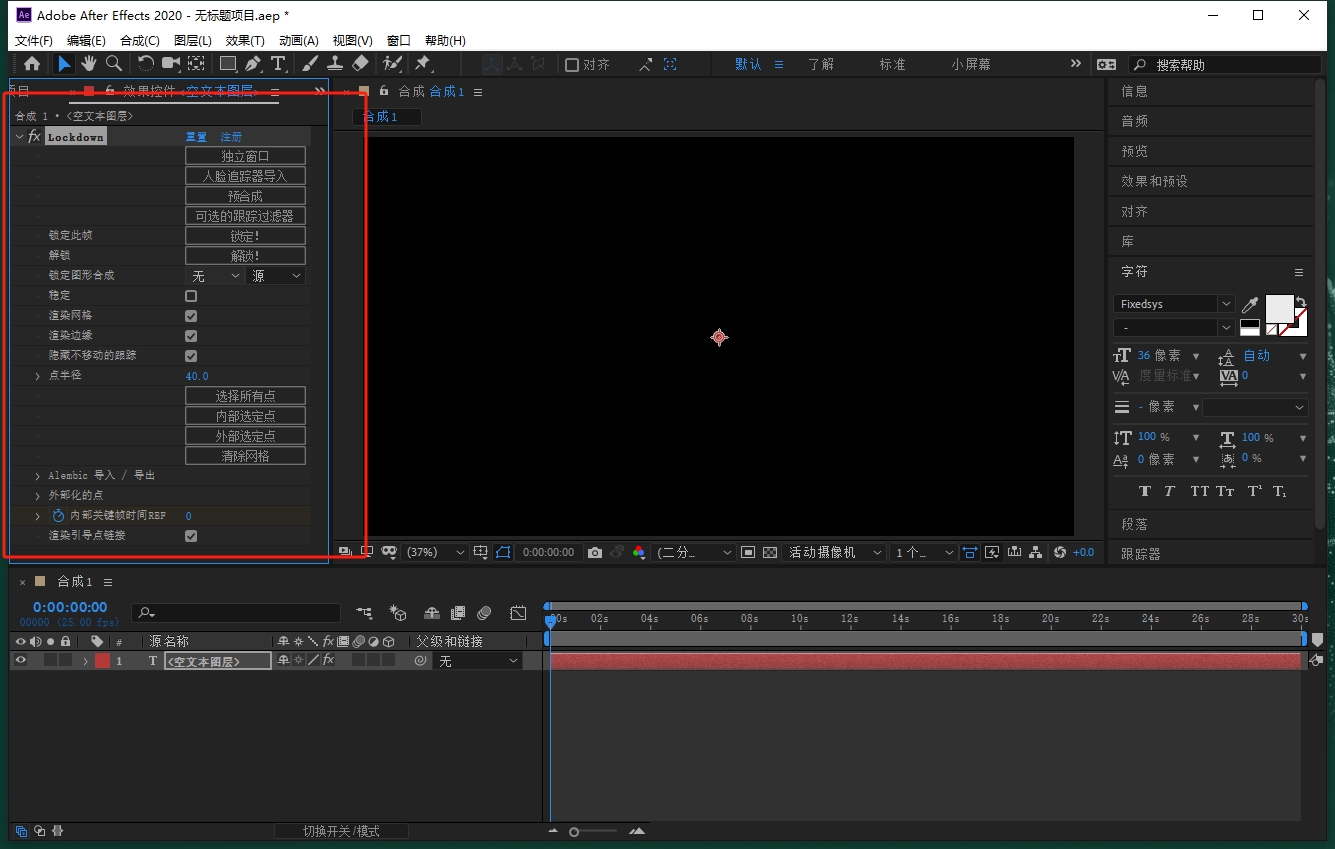Image resolution: width=1335 pixels, height=849 pixels.
Task: Select the Eraser tool
Action: pyautogui.click(x=361, y=64)
